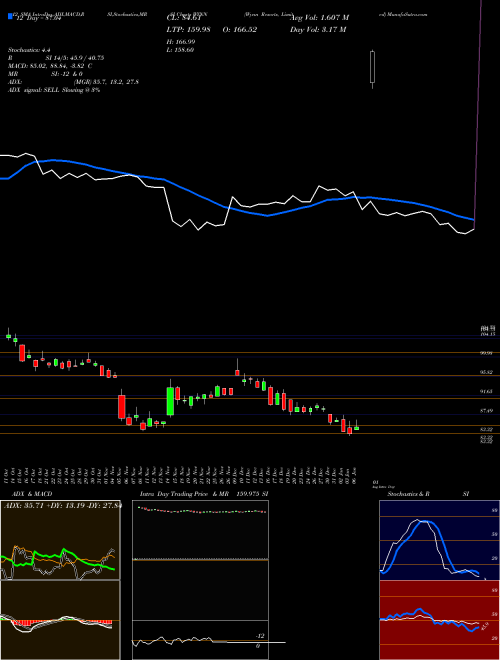
Task: Click the Stochastics & R SI panel title
Action: (428, 494)
